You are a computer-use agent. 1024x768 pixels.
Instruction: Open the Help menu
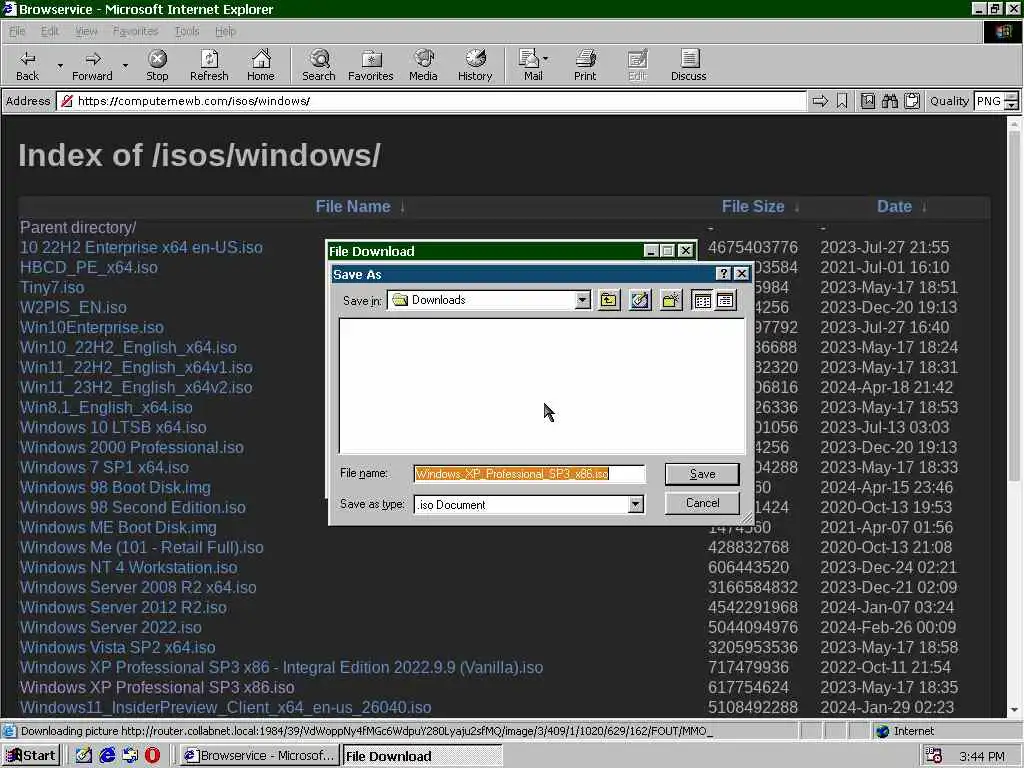point(225,31)
